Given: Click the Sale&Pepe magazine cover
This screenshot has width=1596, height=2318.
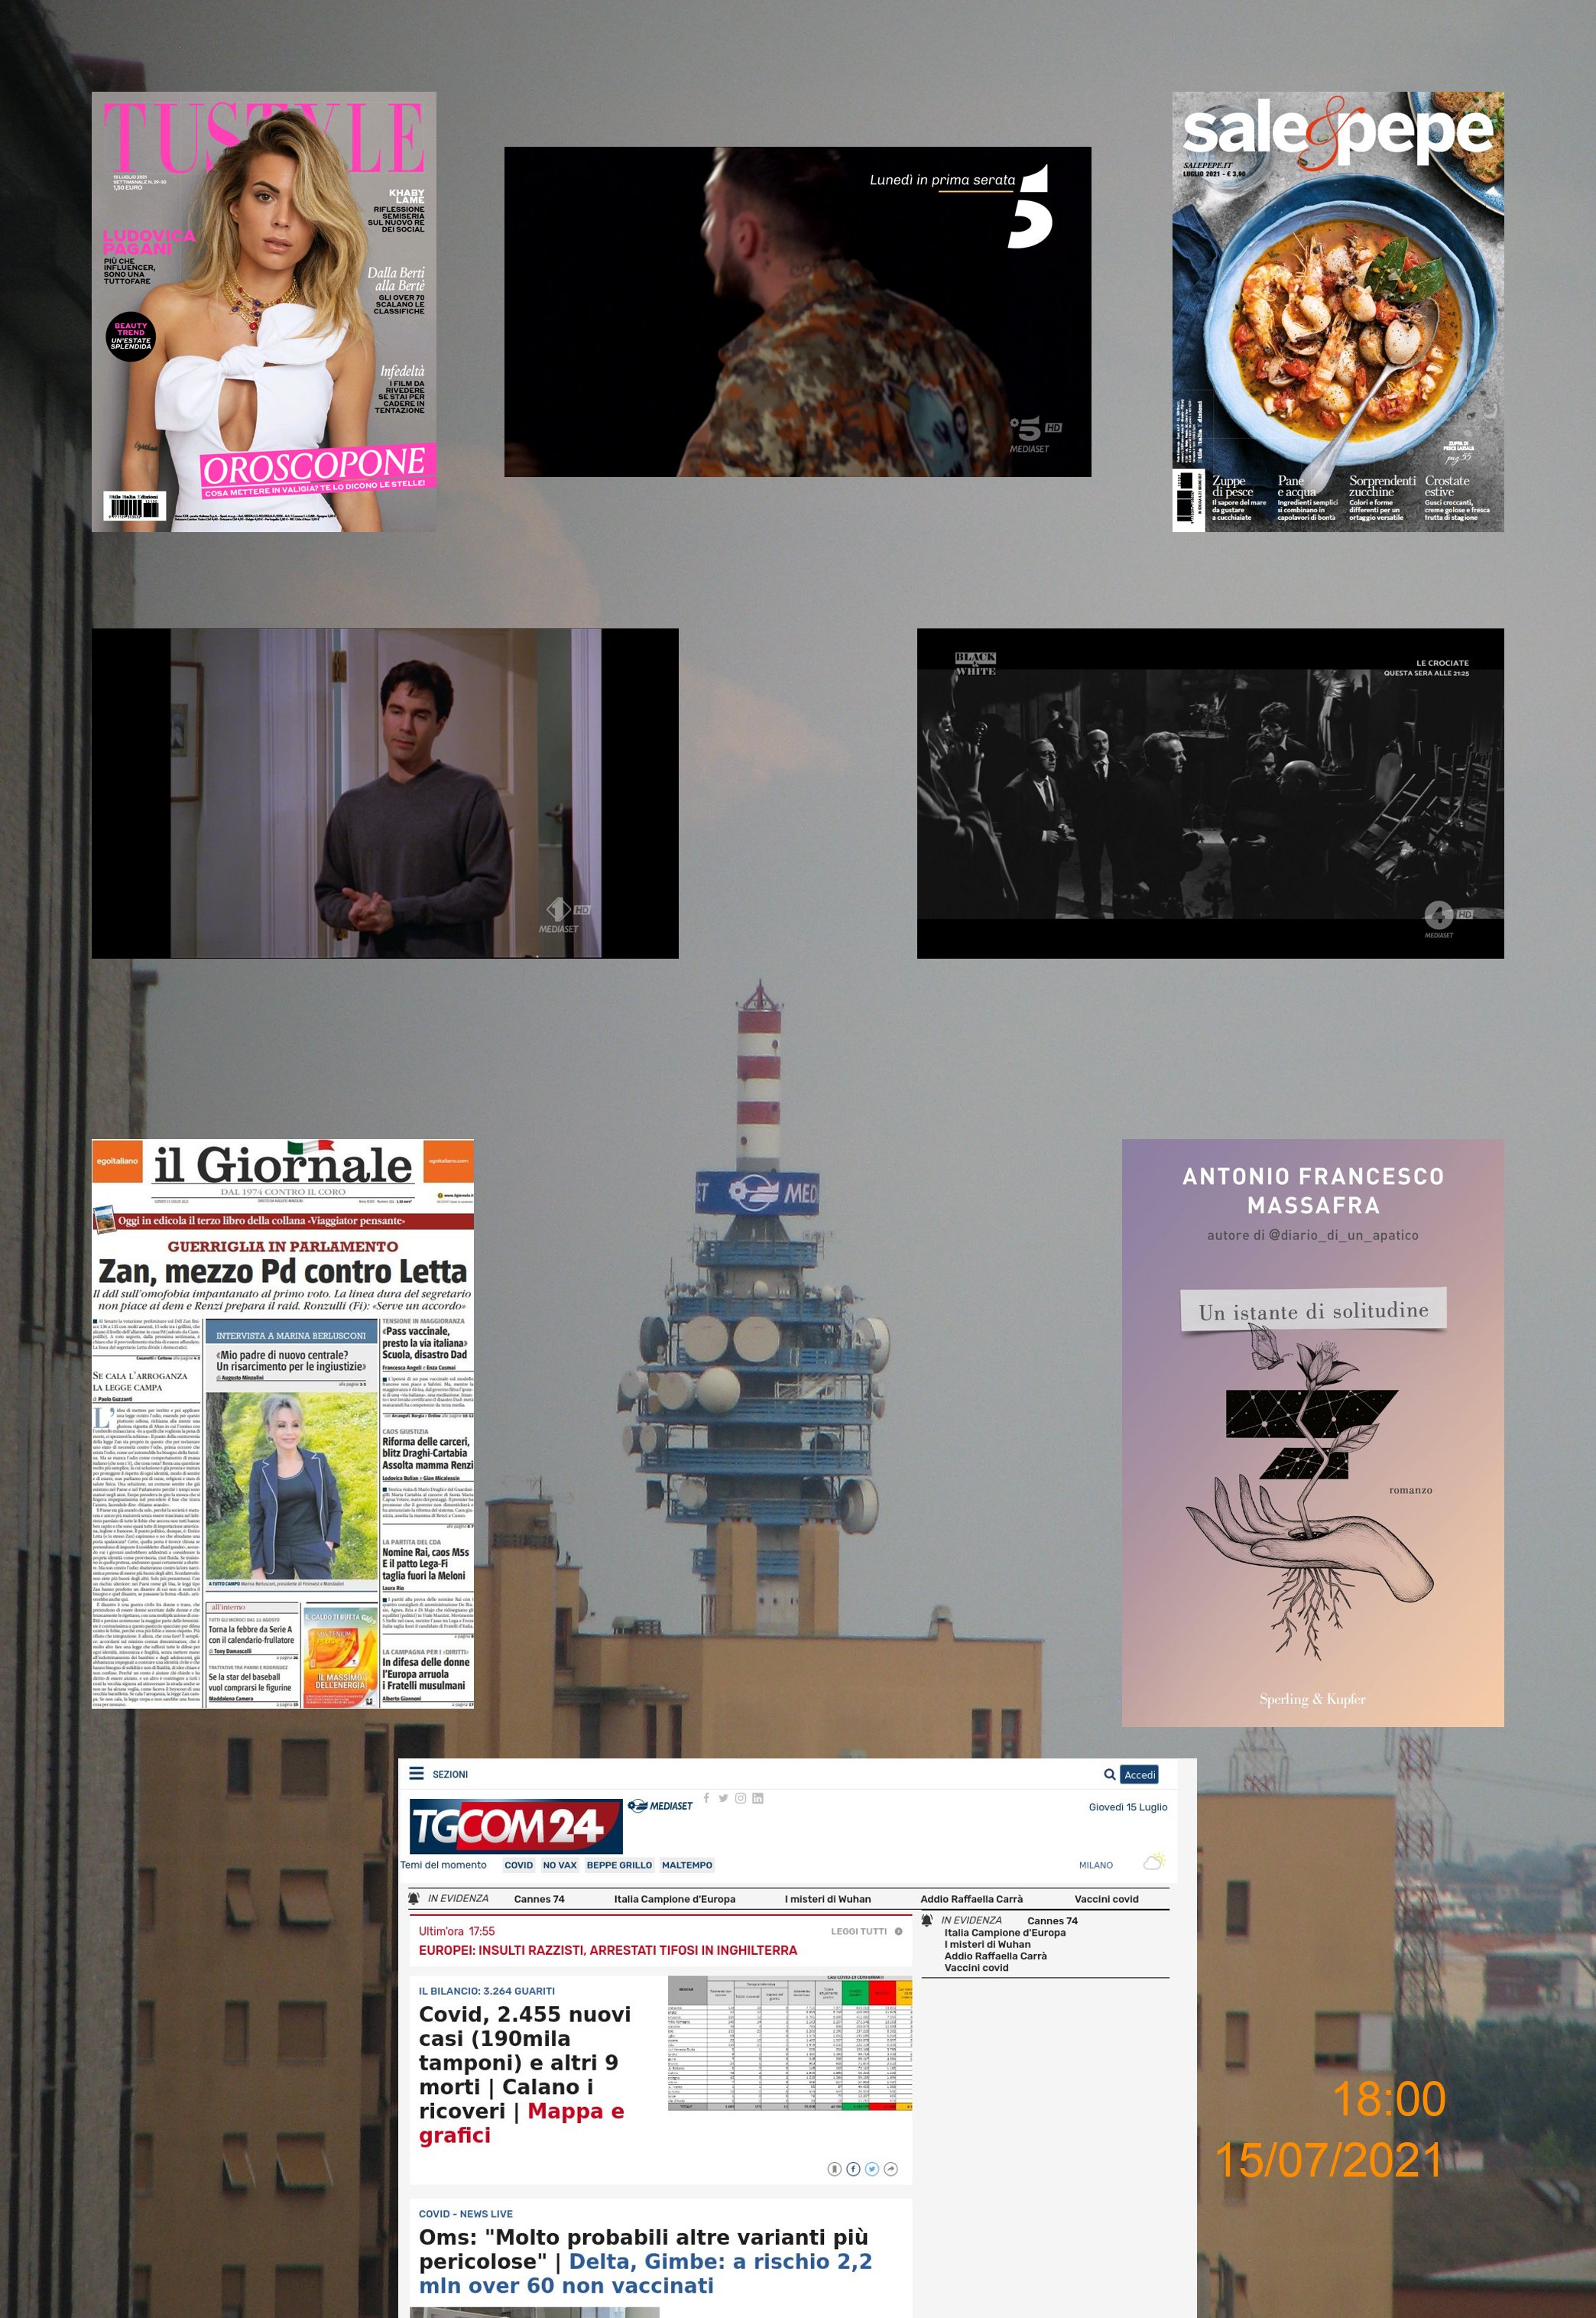Looking at the screenshot, I should [1337, 311].
